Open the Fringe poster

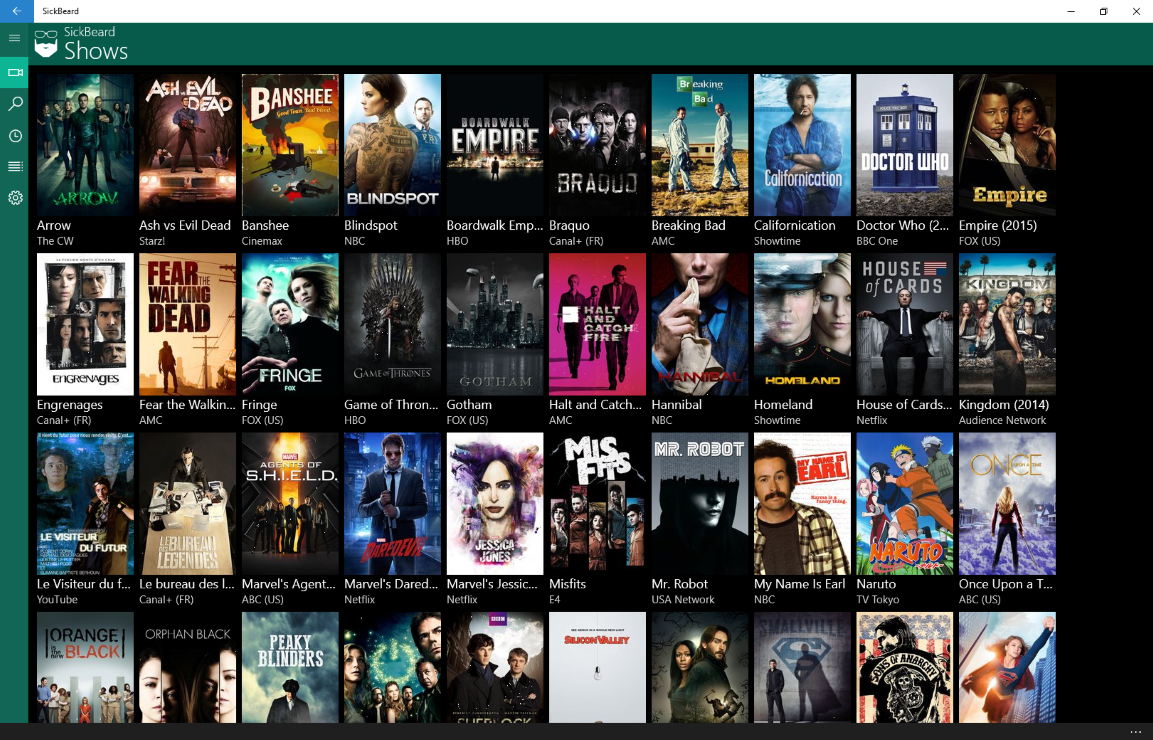coord(290,324)
